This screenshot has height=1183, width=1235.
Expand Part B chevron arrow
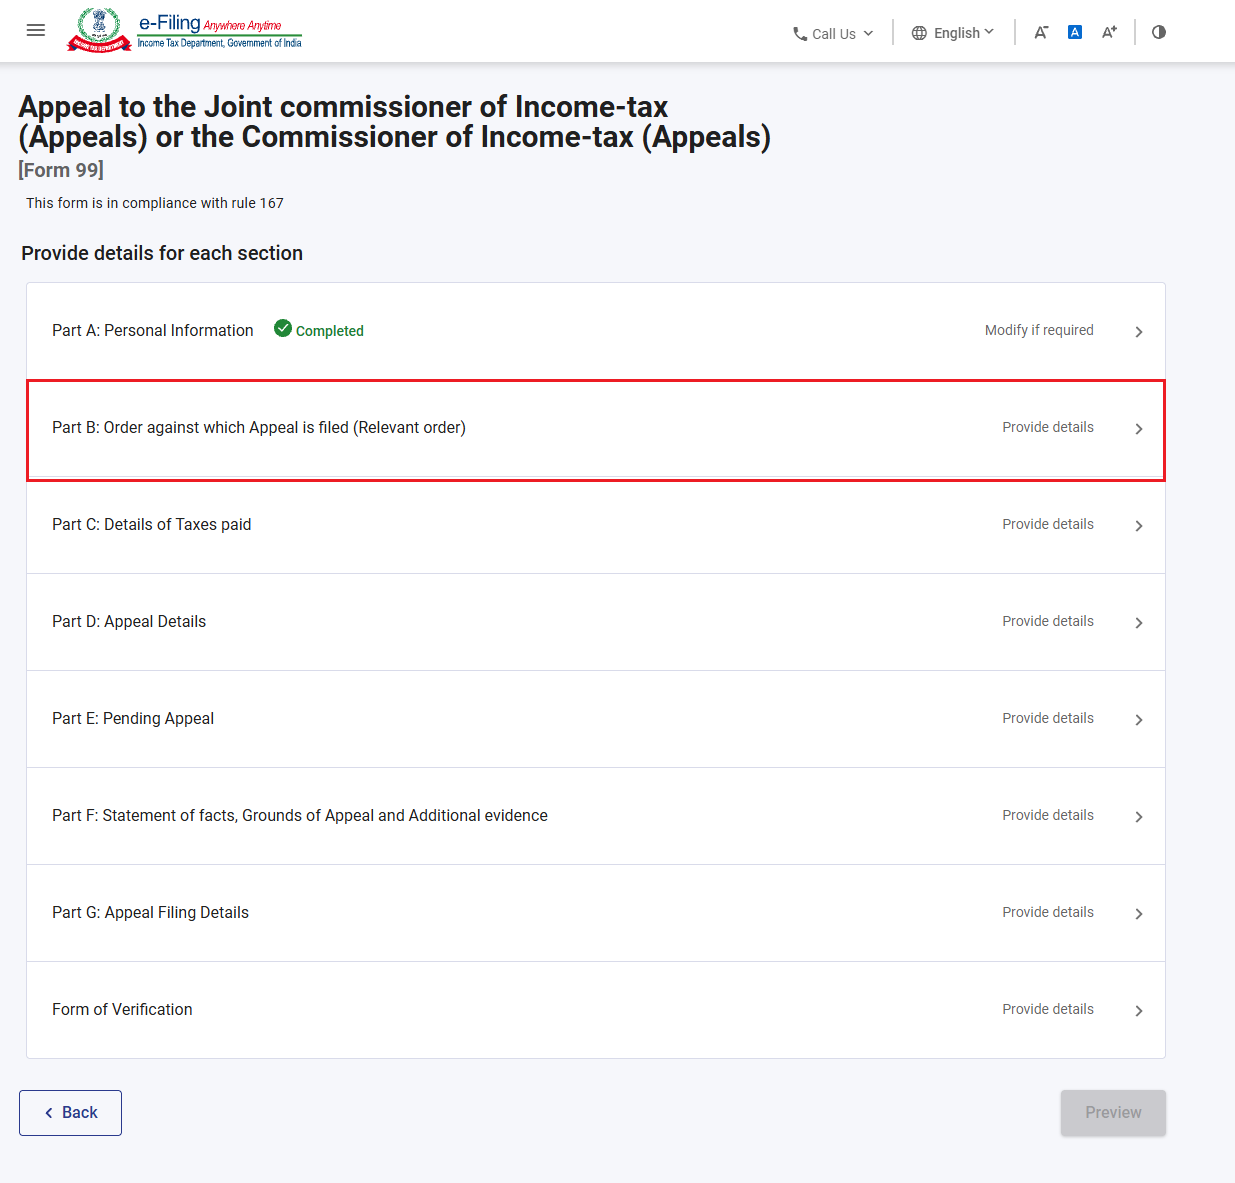click(x=1139, y=429)
